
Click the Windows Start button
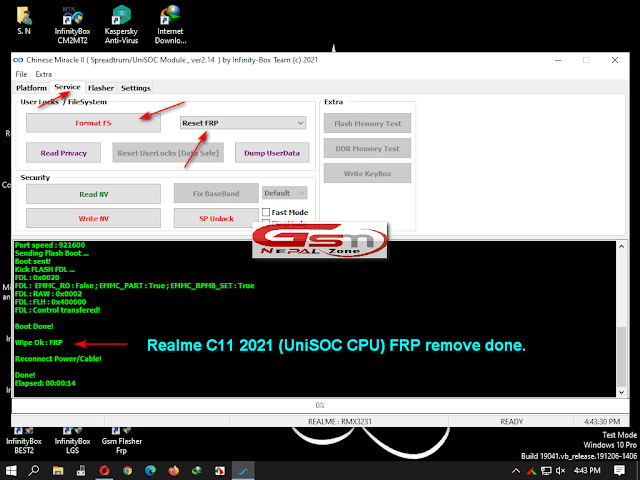coord(11,471)
